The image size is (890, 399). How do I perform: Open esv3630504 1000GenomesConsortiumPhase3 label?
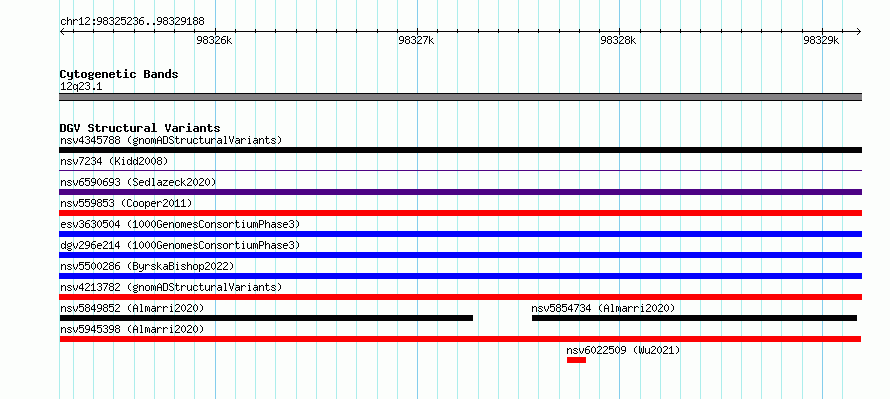pyautogui.click(x=180, y=224)
